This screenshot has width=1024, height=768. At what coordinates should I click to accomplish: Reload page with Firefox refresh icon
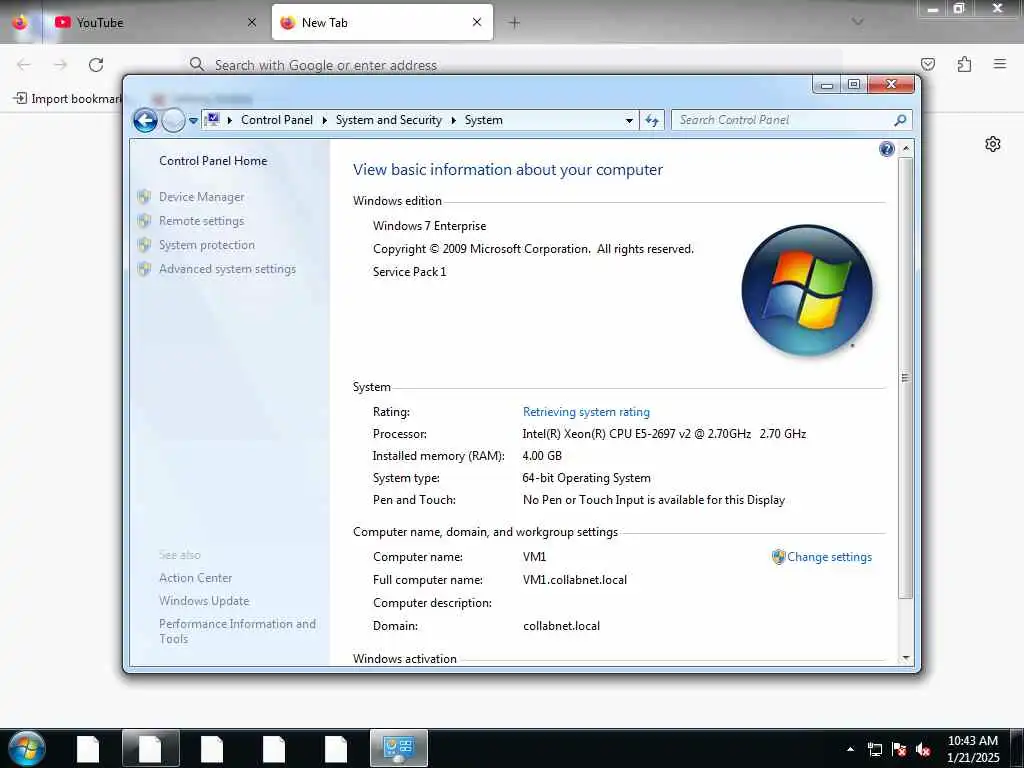[96, 65]
